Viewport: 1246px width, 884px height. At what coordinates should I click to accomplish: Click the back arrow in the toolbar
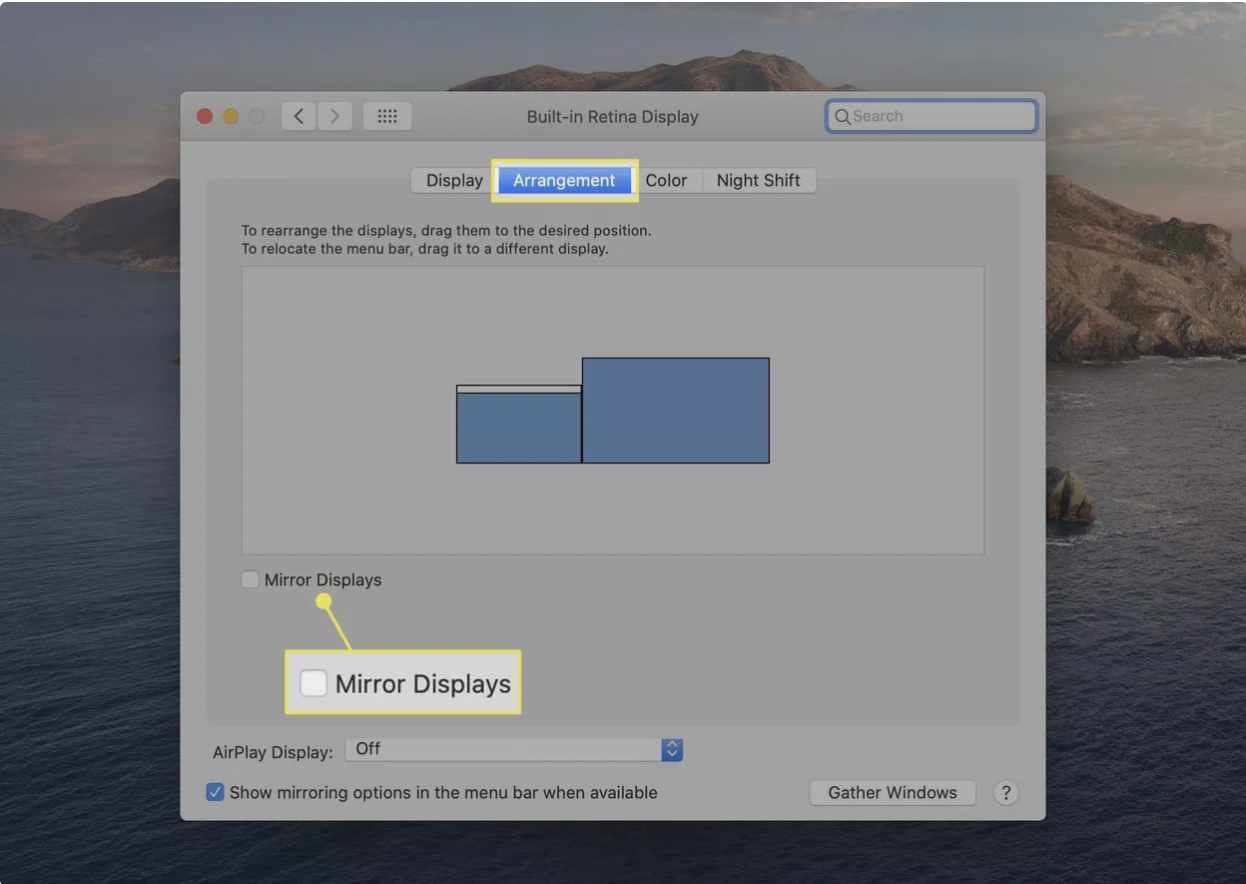pos(298,116)
